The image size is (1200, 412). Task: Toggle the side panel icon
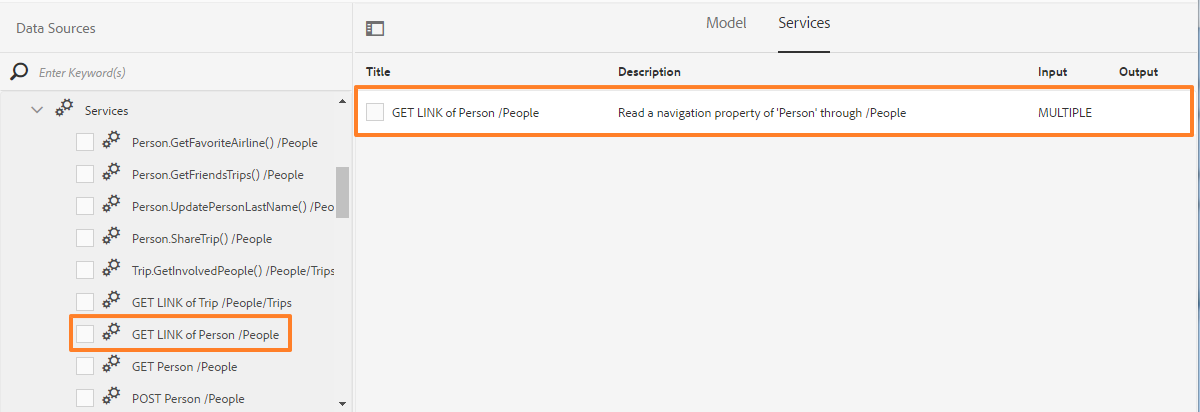(375, 29)
